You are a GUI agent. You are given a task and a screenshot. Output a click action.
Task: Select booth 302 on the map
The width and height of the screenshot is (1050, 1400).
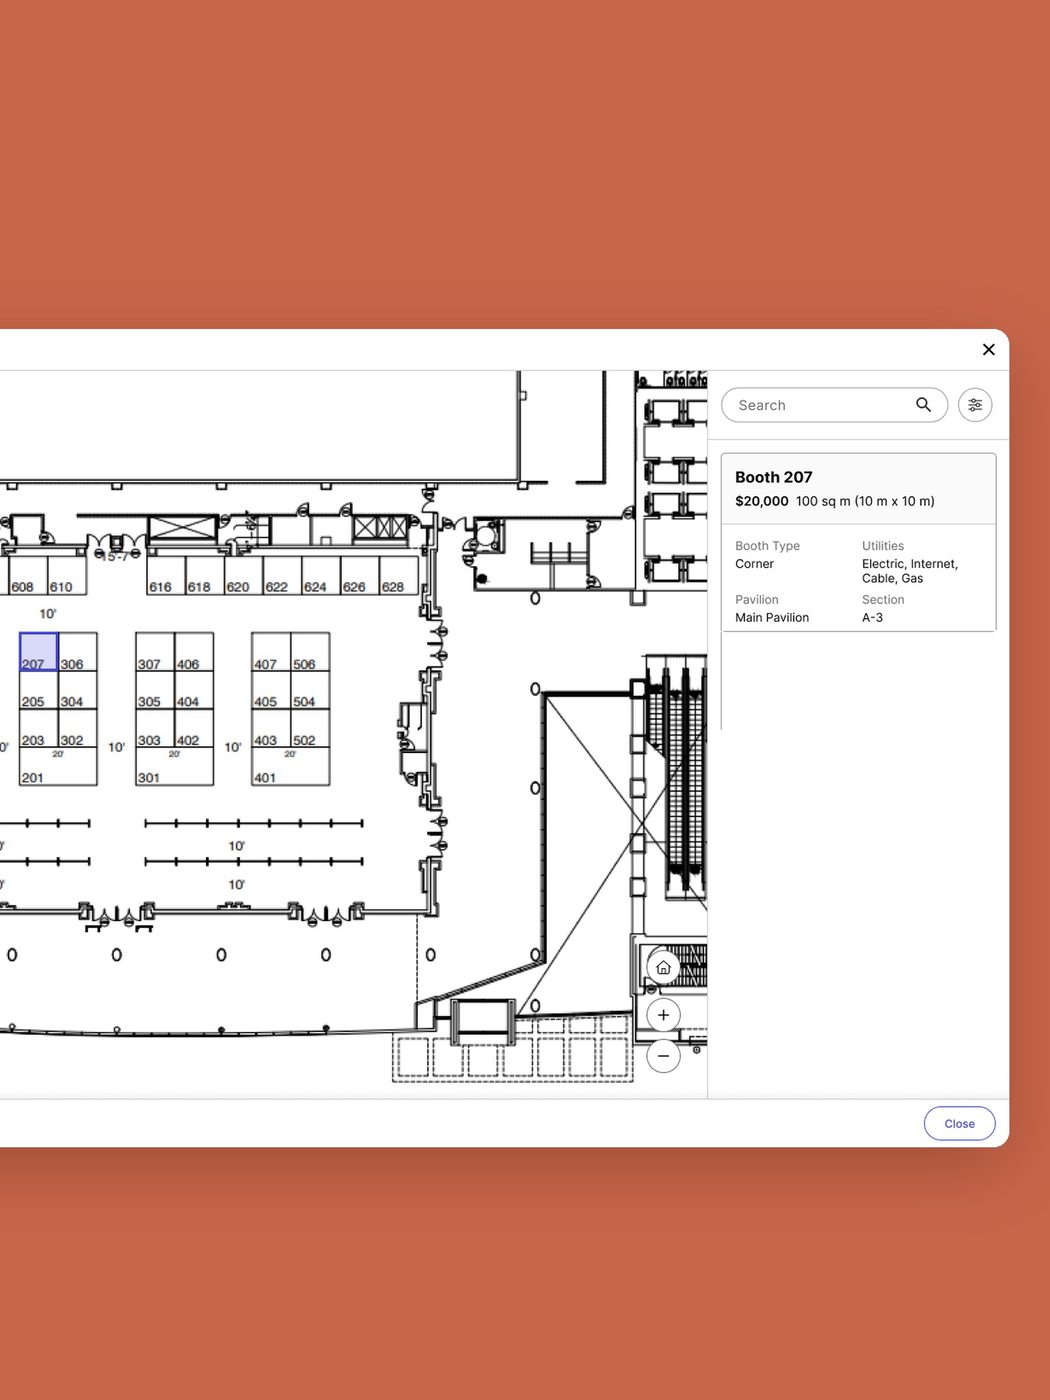(x=78, y=728)
